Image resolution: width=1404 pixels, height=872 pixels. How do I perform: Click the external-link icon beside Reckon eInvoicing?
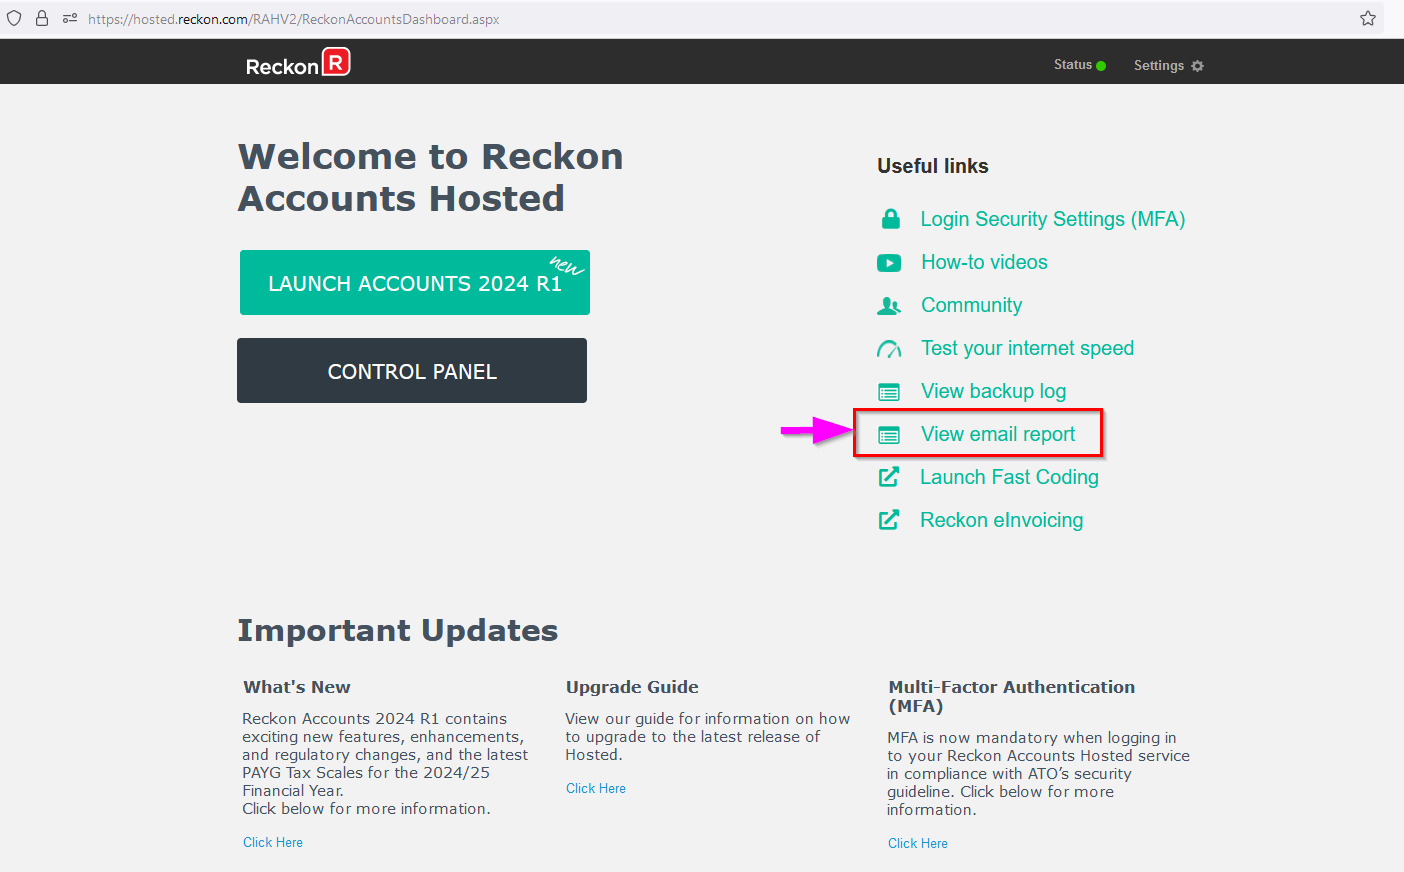pyautogui.click(x=889, y=520)
